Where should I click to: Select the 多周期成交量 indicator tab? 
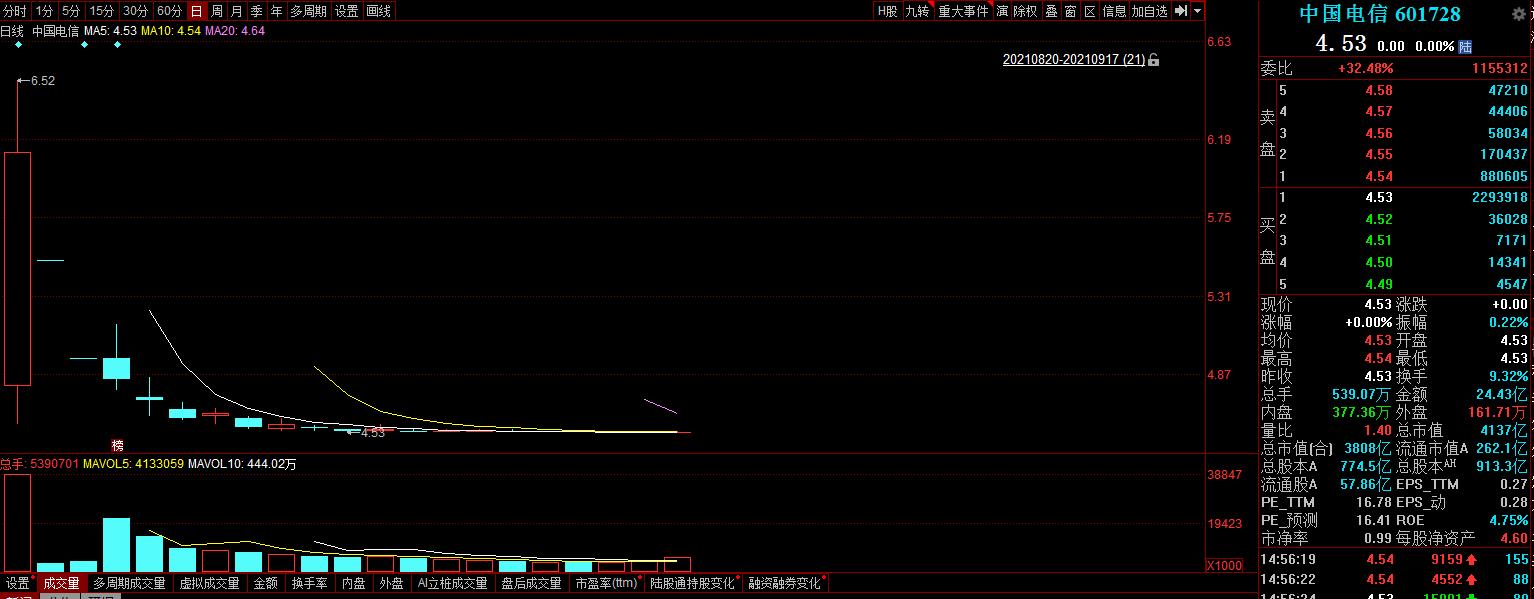(x=130, y=583)
